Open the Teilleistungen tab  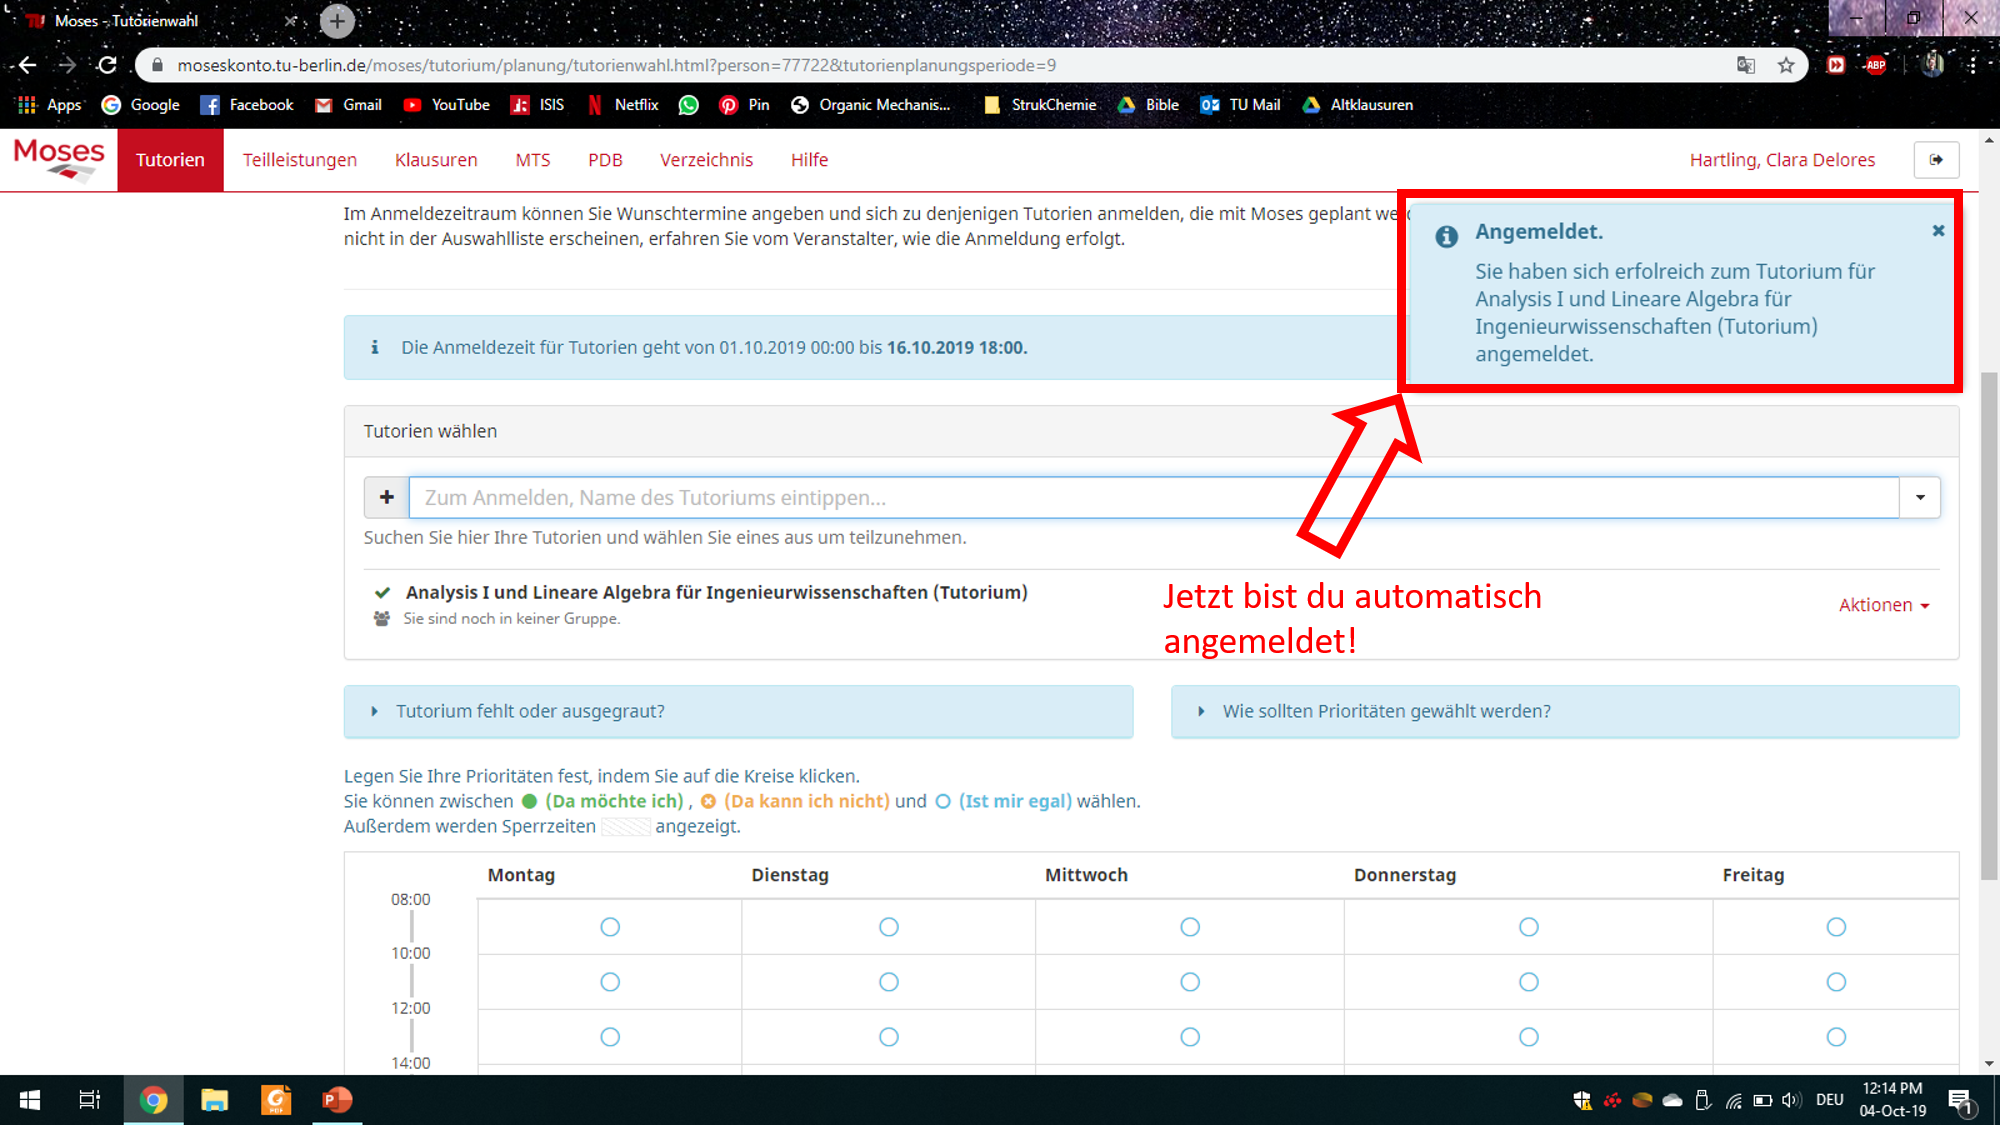point(300,160)
